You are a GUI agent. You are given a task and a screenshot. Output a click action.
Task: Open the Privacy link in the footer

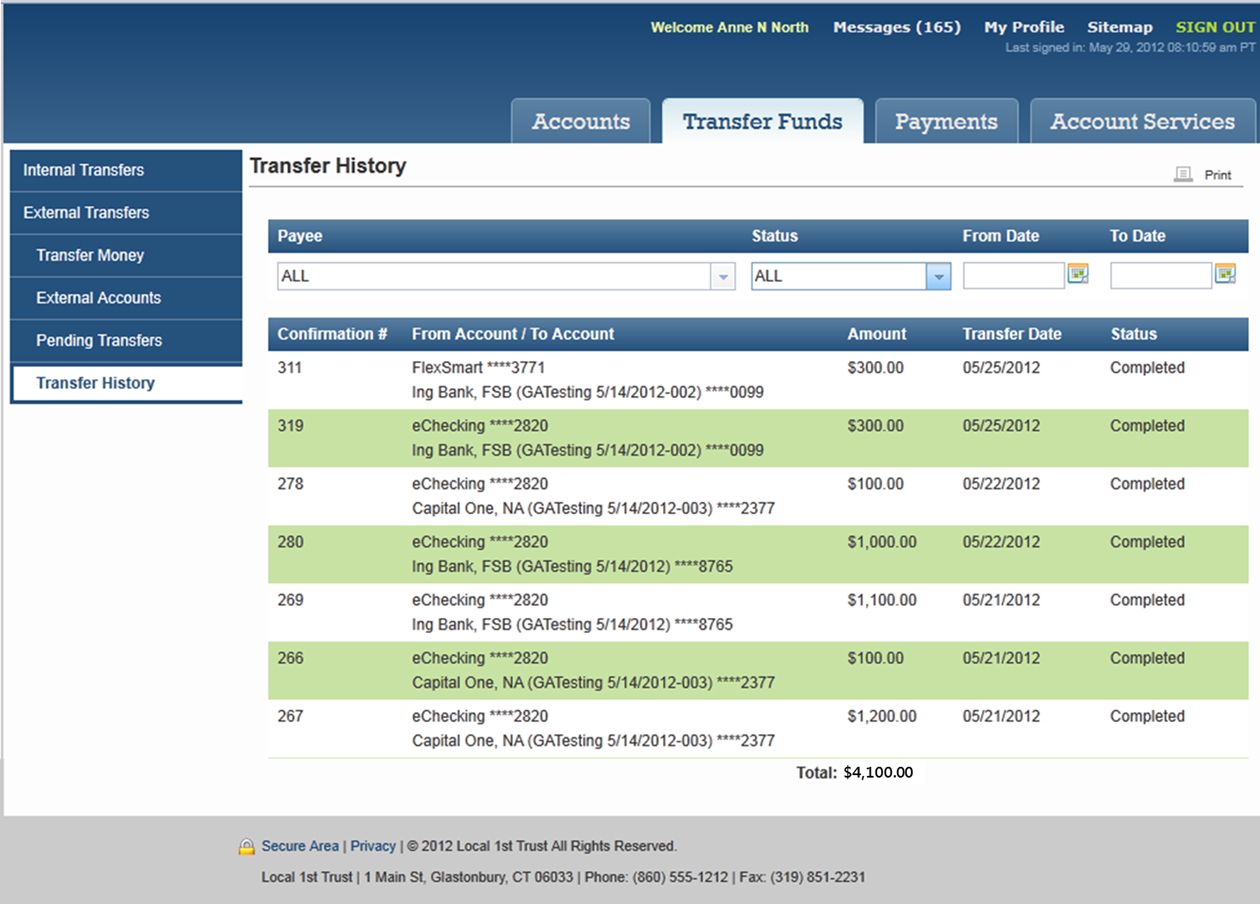coord(373,846)
